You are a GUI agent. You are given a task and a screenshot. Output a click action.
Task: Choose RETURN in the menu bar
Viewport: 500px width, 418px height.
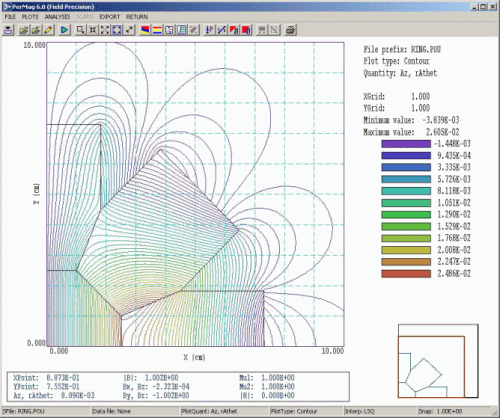coord(137,17)
